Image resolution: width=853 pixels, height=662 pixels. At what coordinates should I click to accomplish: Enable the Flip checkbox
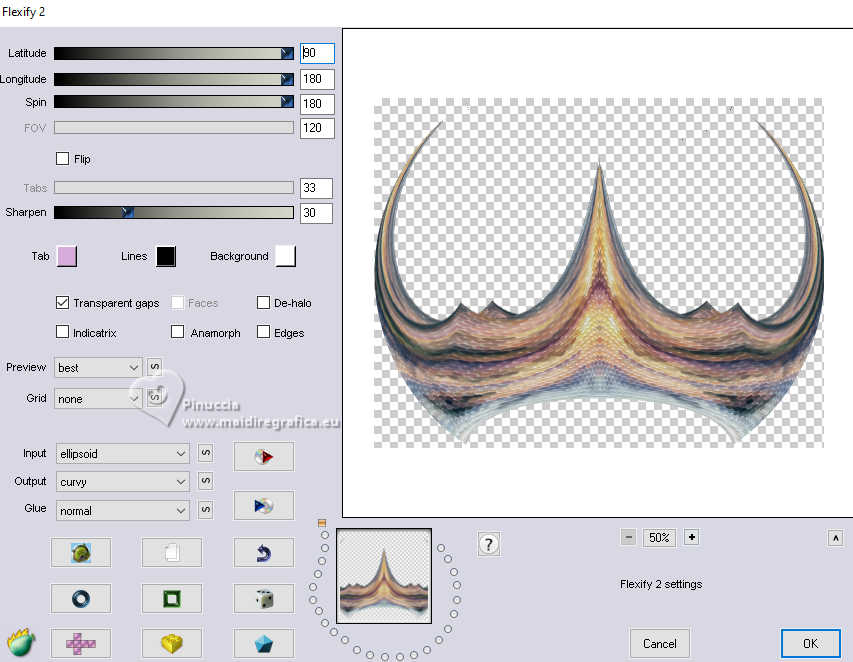pos(63,158)
